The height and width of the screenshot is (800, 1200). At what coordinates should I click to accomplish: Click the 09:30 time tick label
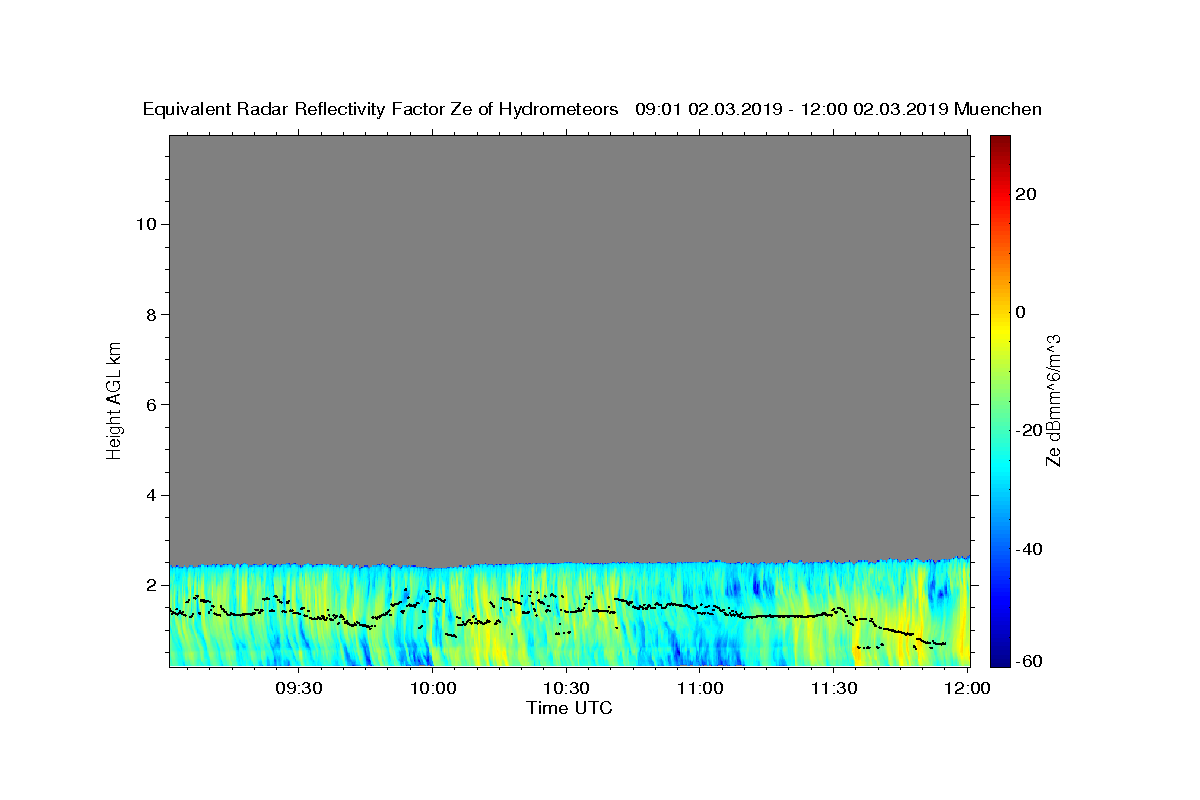point(299,688)
